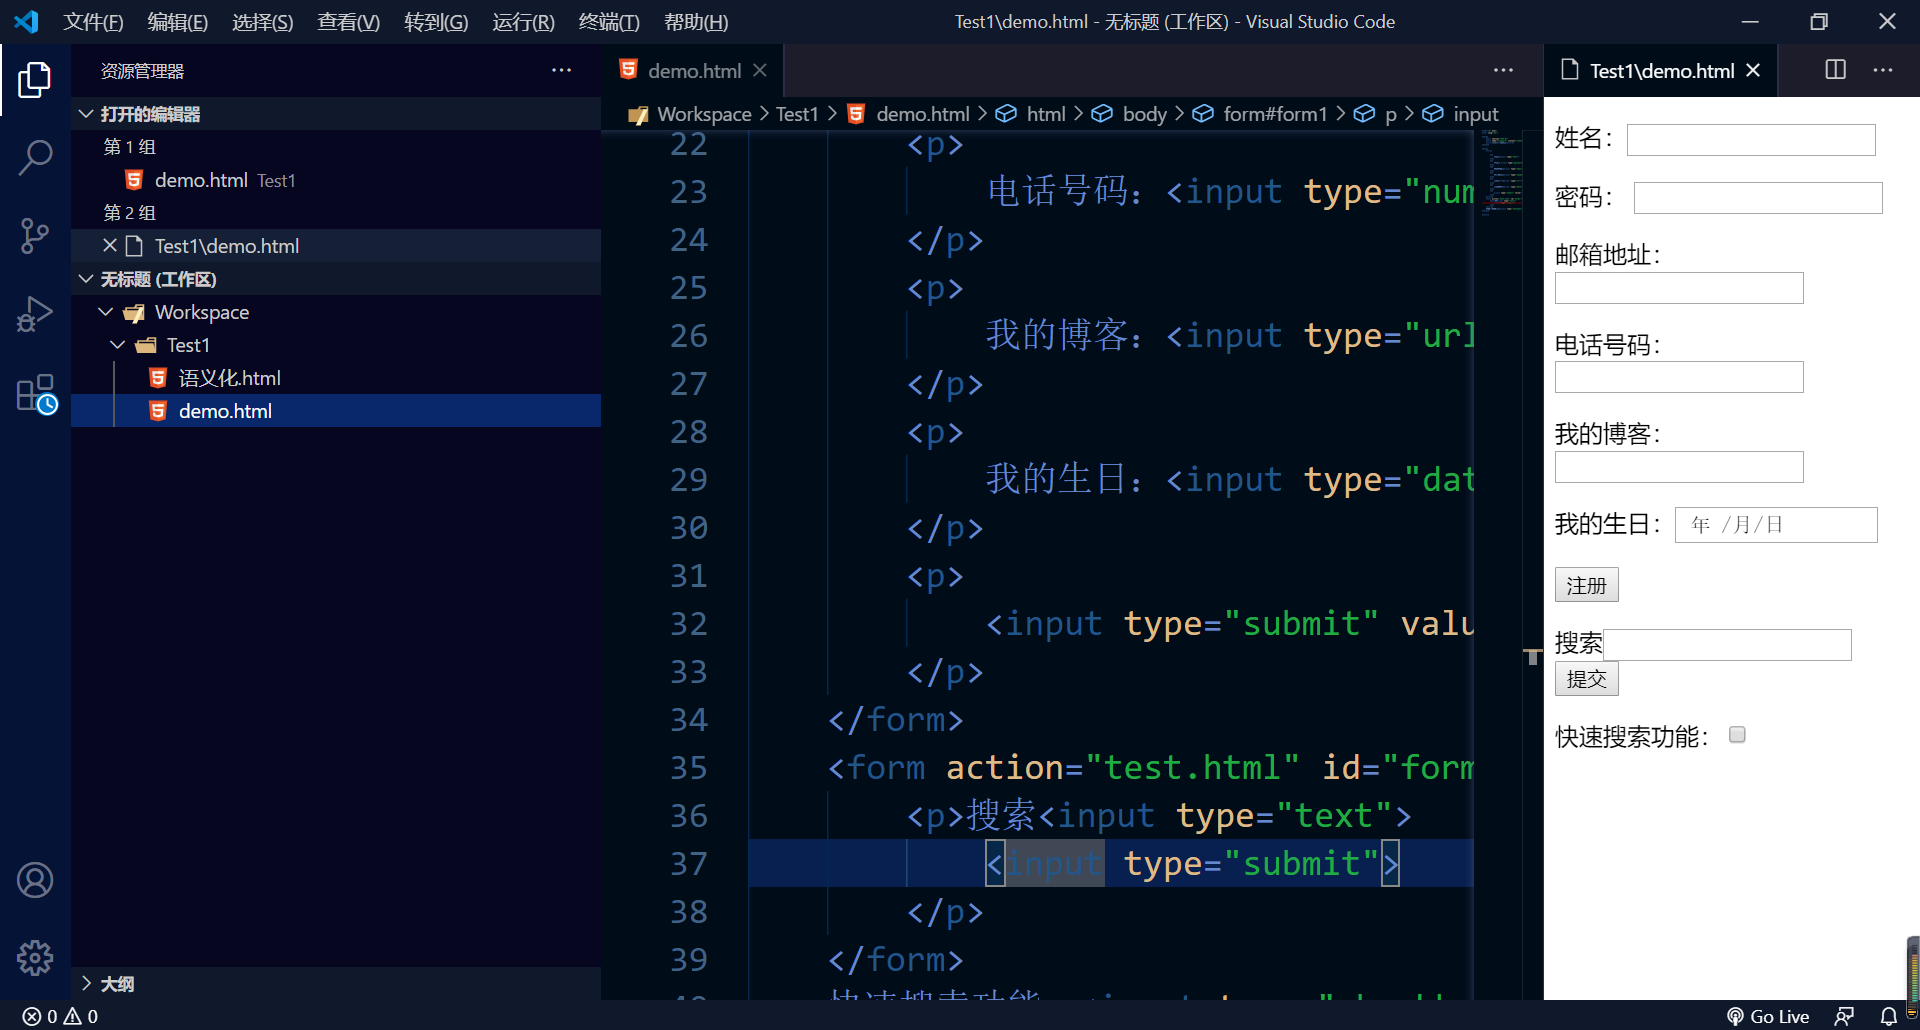
Task: Click the errors and warnings indicator
Action: pos(58,1015)
